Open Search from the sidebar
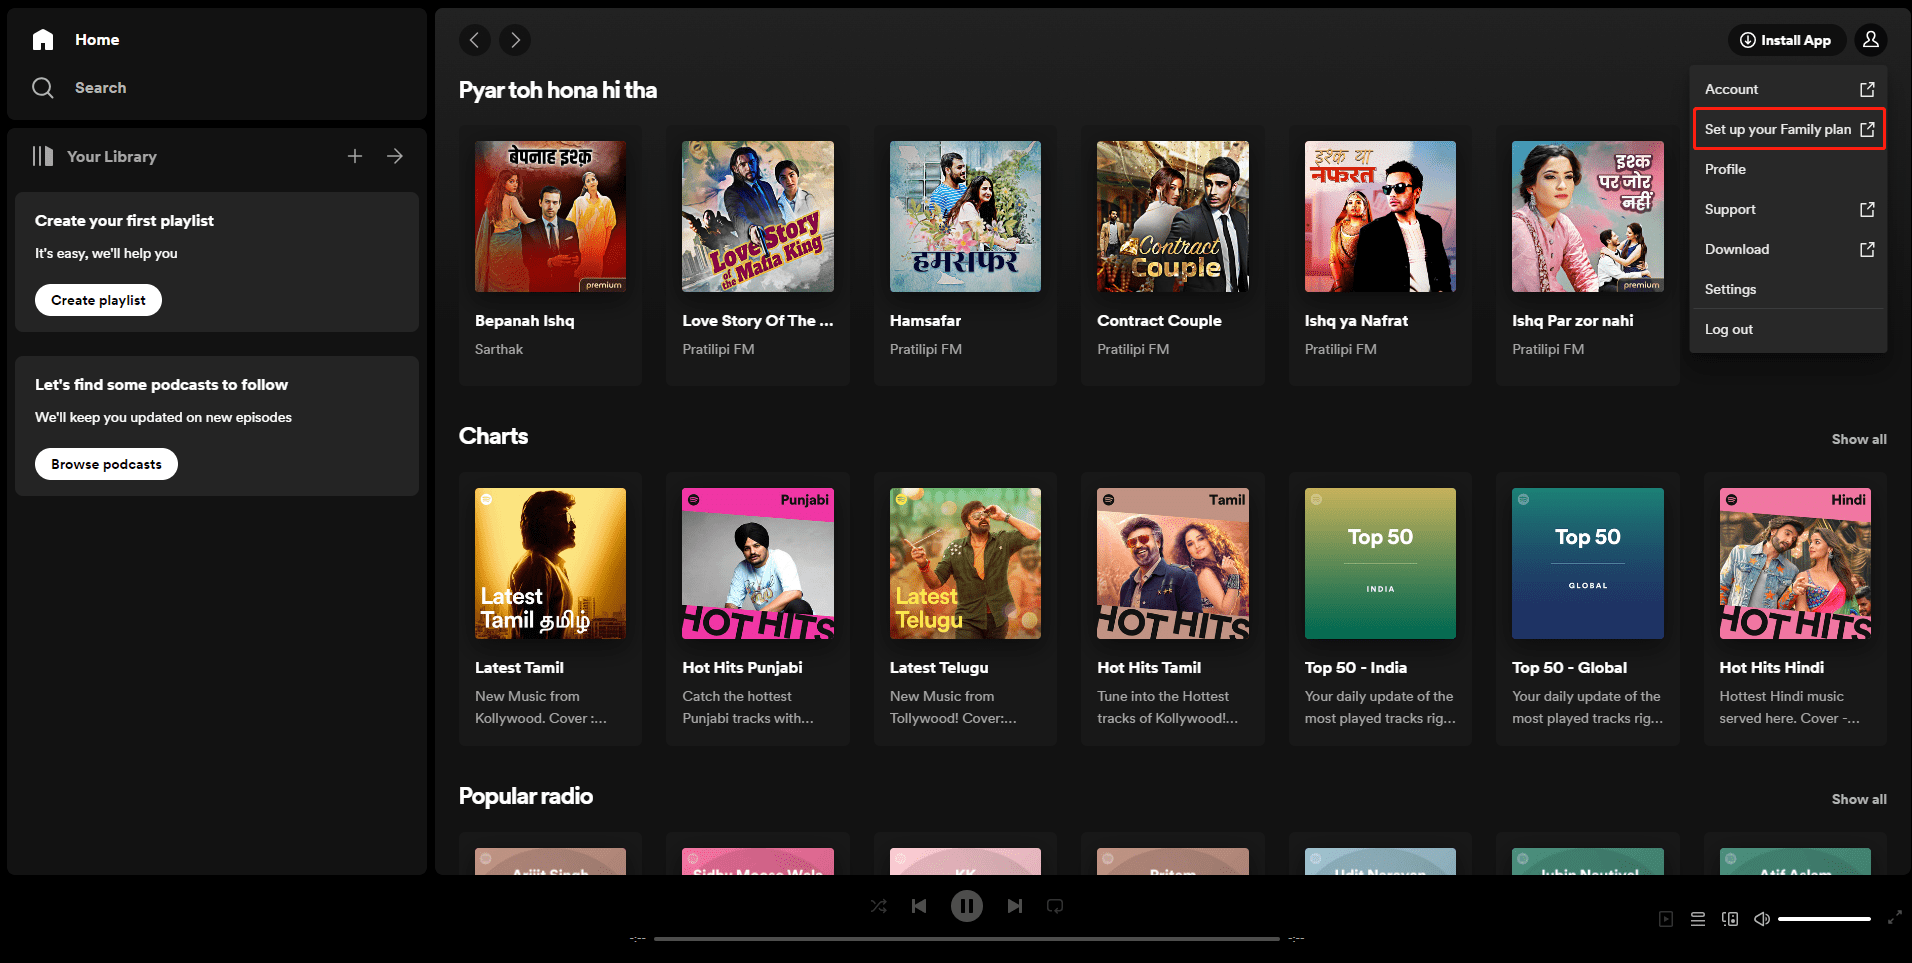This screenshot has width=1912, height=963. tap(79, 88)
